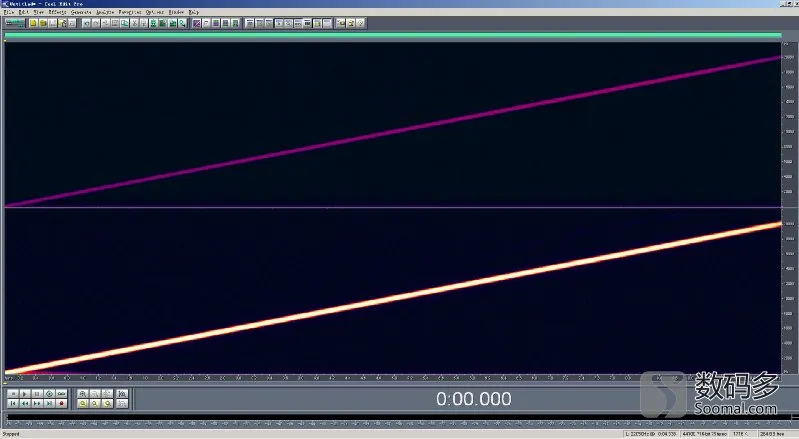Viewport: 799px width, 439px height.
Task: Open the Window menu
Action: [177, 12]
